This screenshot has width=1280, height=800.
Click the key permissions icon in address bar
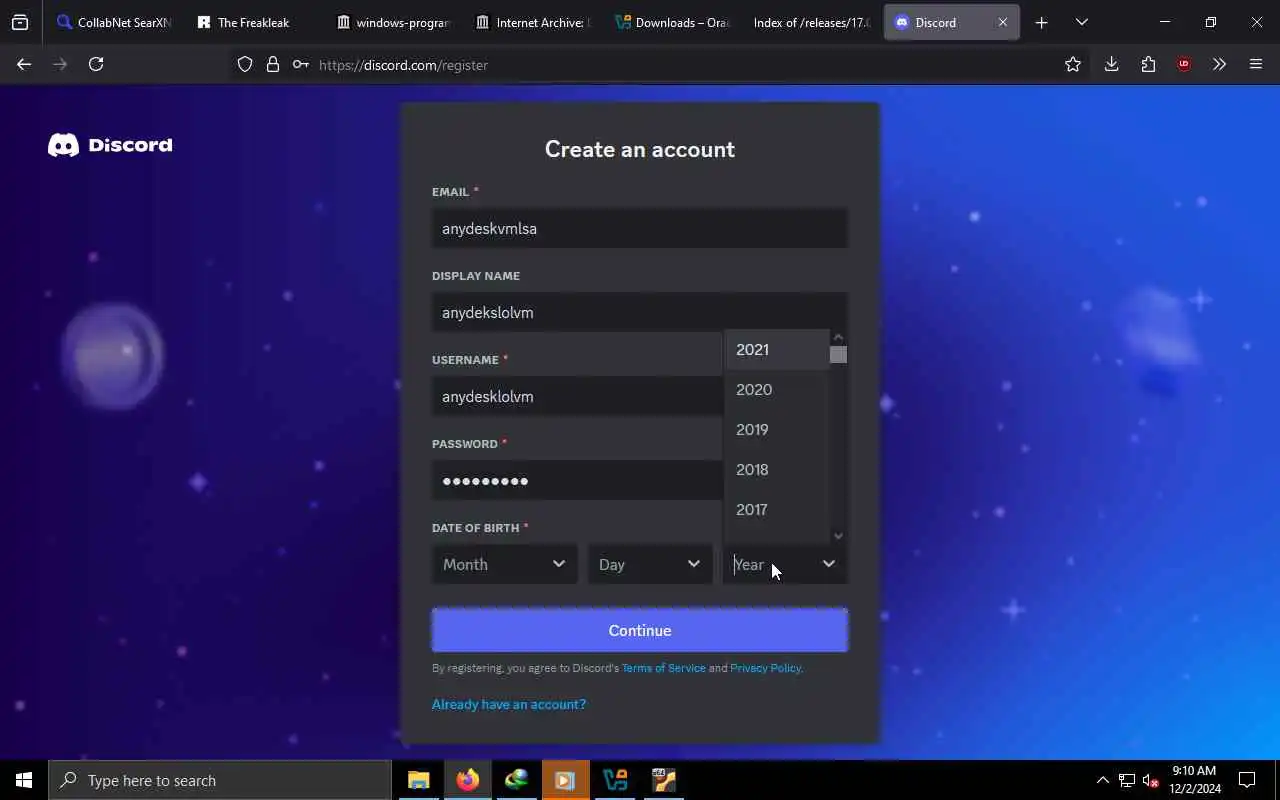[x=300, y=64]
